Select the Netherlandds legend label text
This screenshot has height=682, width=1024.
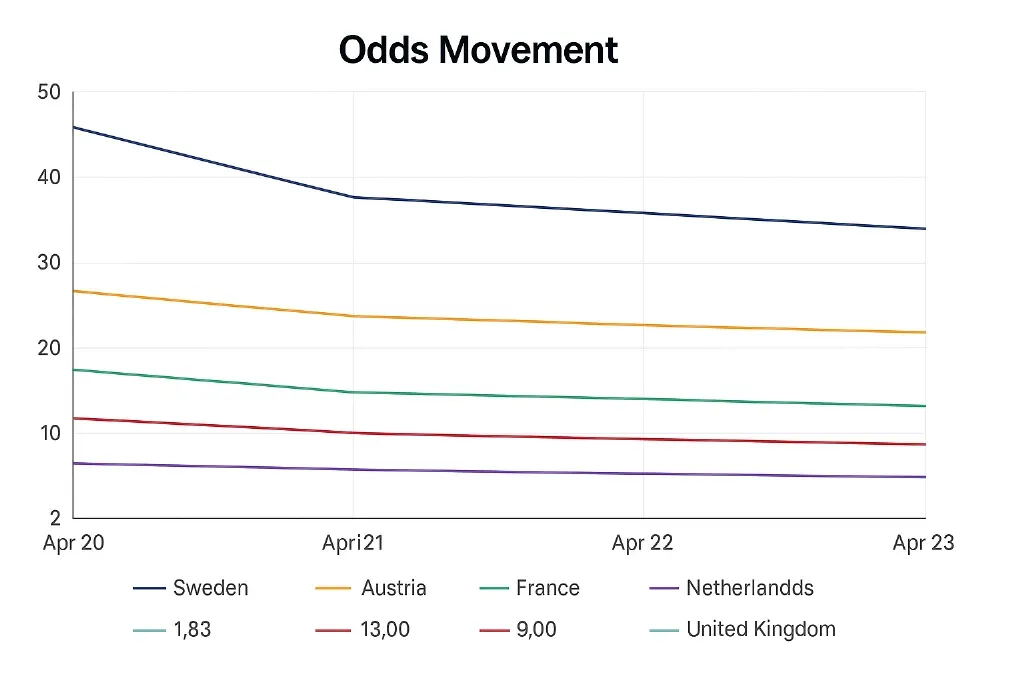tap(749, 588)
